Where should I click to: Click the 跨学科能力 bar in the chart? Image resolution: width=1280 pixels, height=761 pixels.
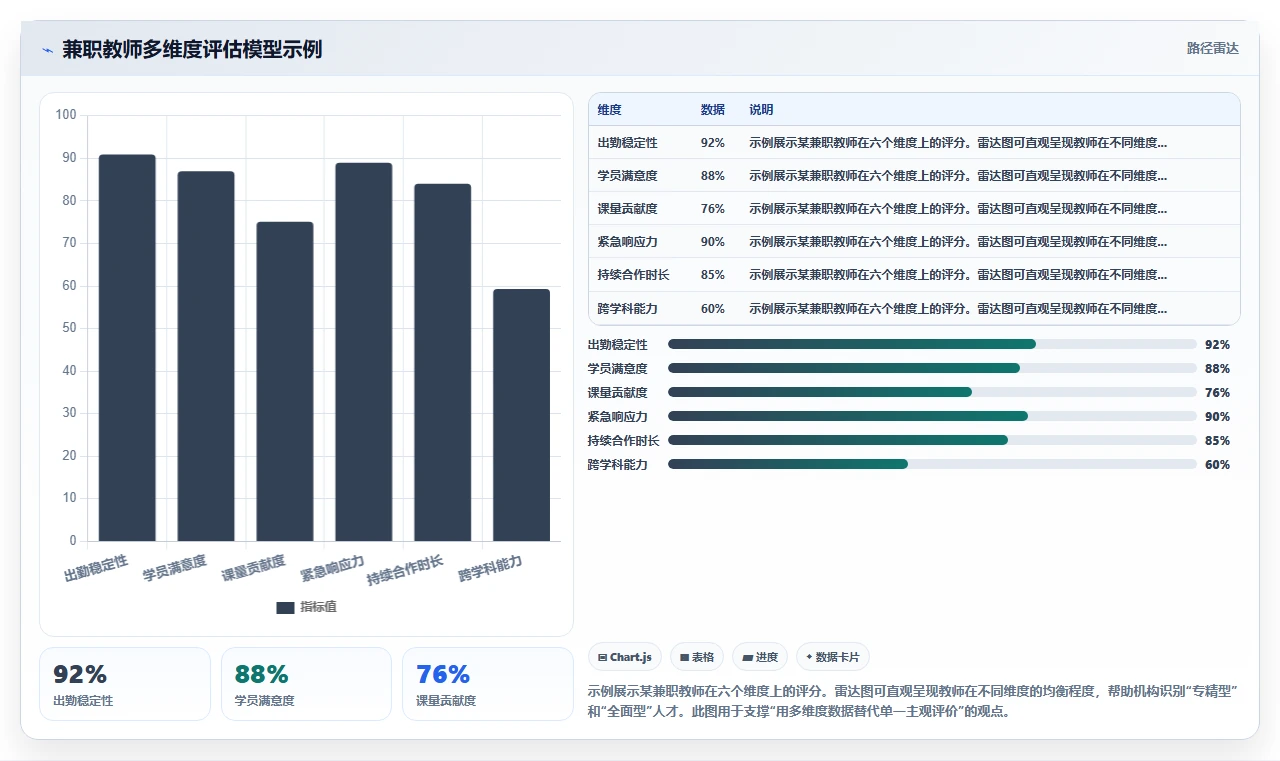(522, 415)
